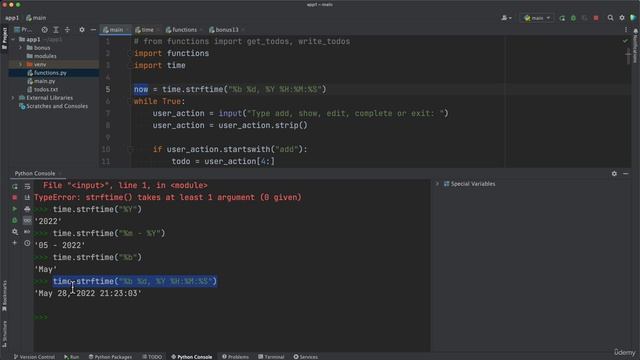Click inspection green checkmark in editor
This screenshot has width=640, height=360.
[x=625, y=41]
